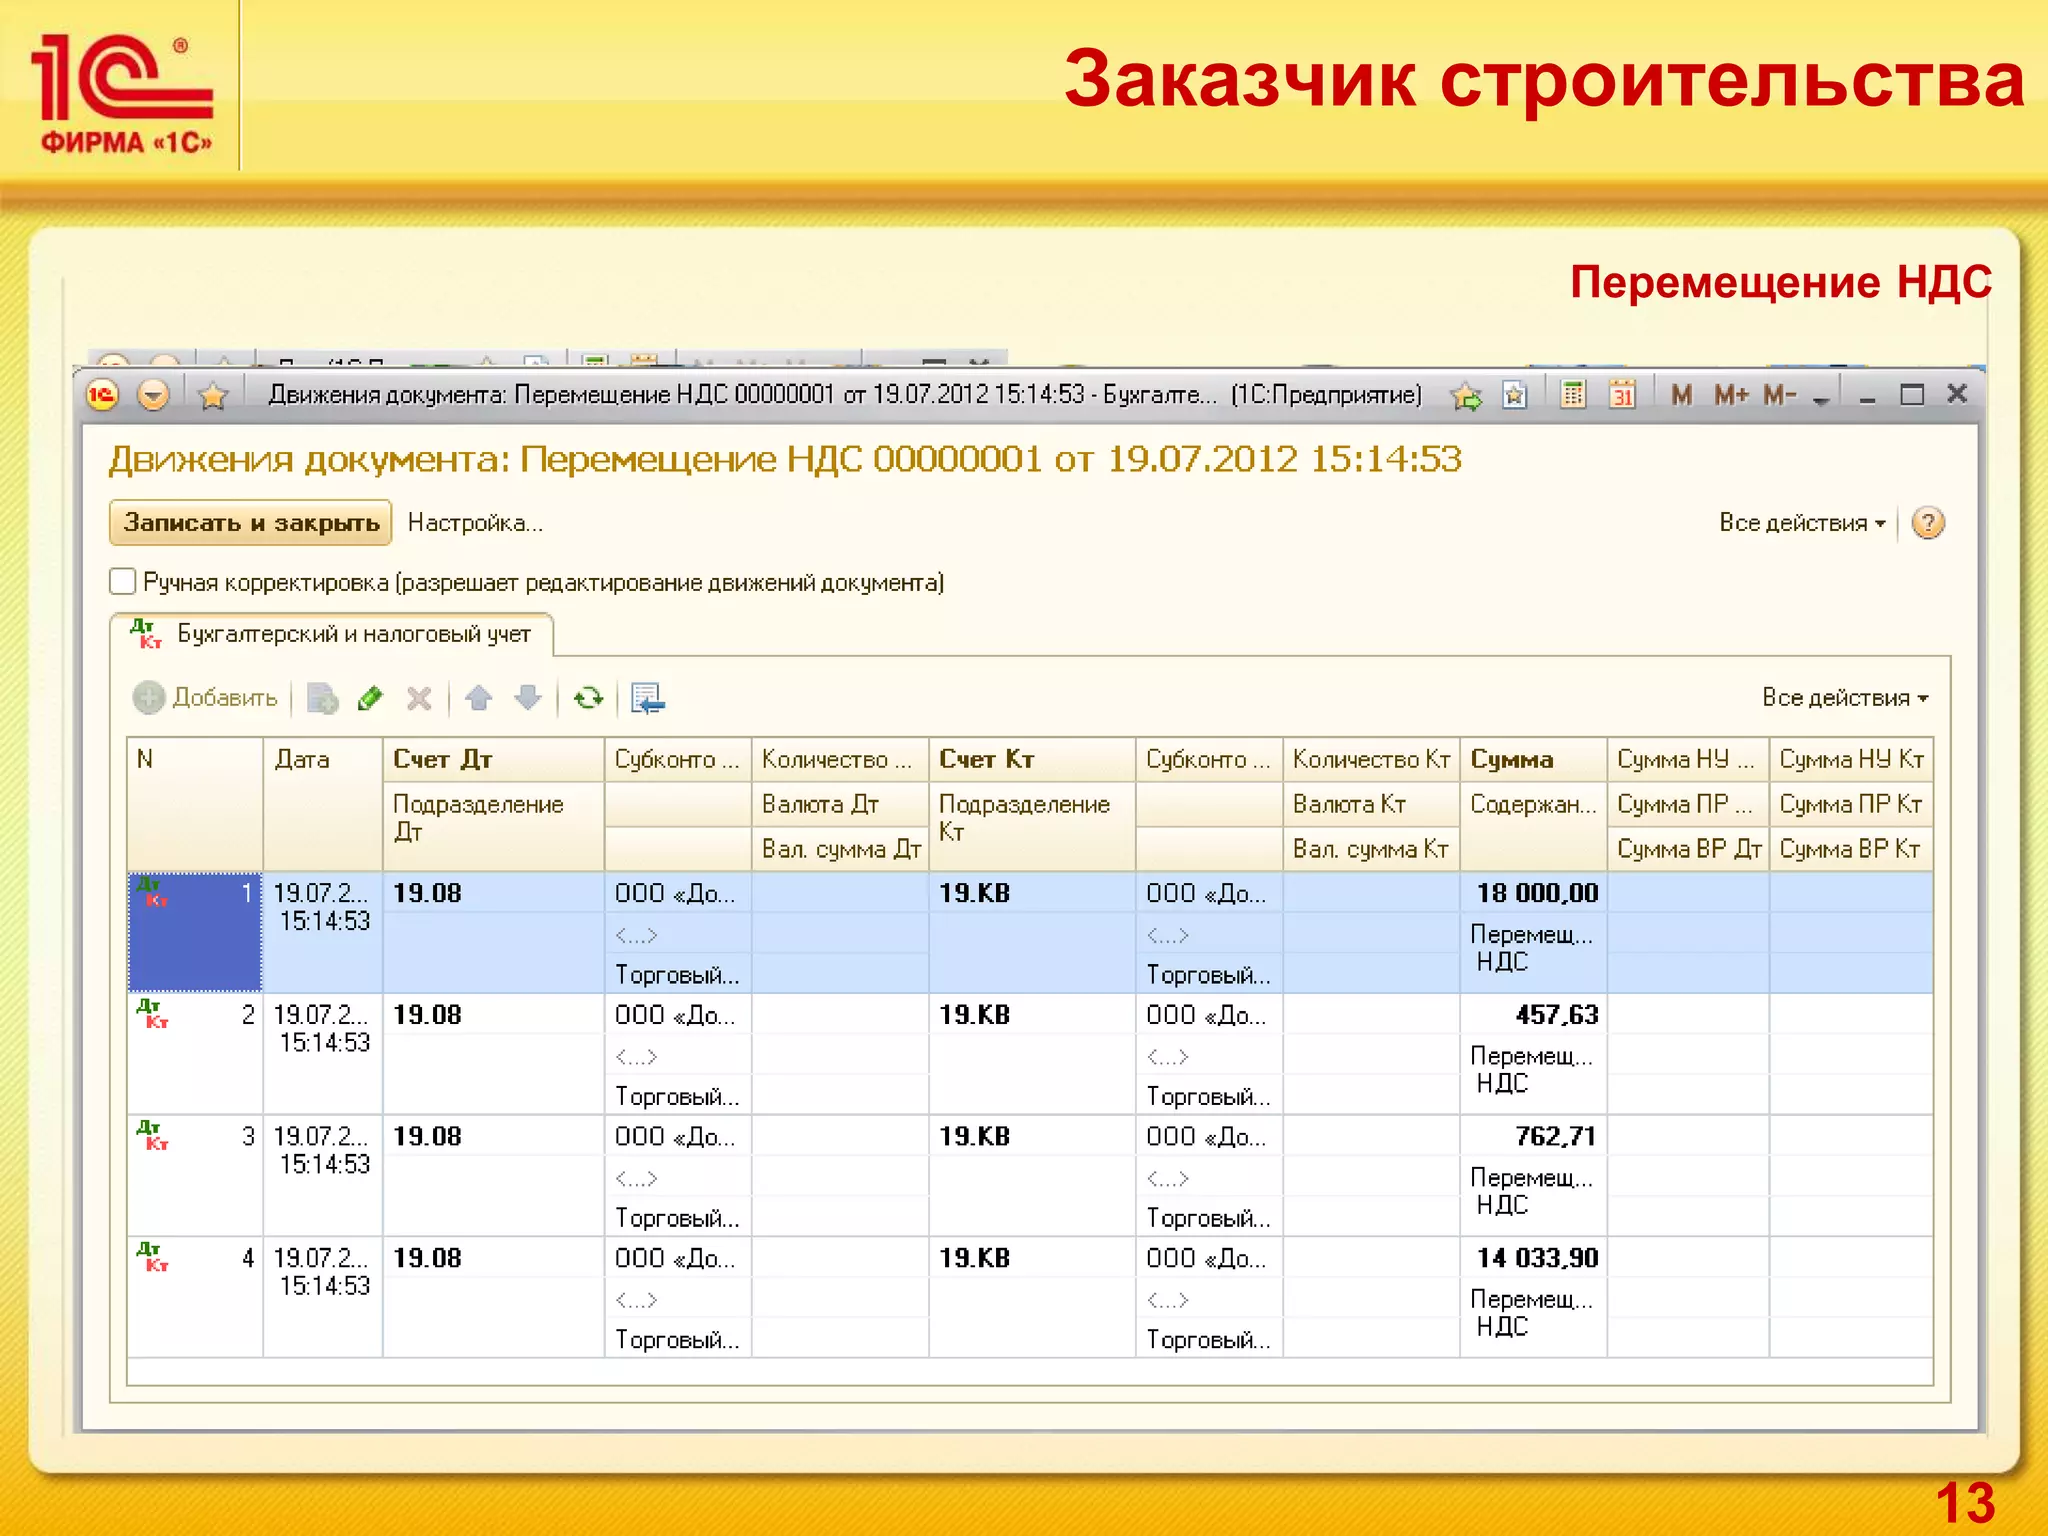Click the Настройка... menu item

pyautogui.click(x=474, y=523)
